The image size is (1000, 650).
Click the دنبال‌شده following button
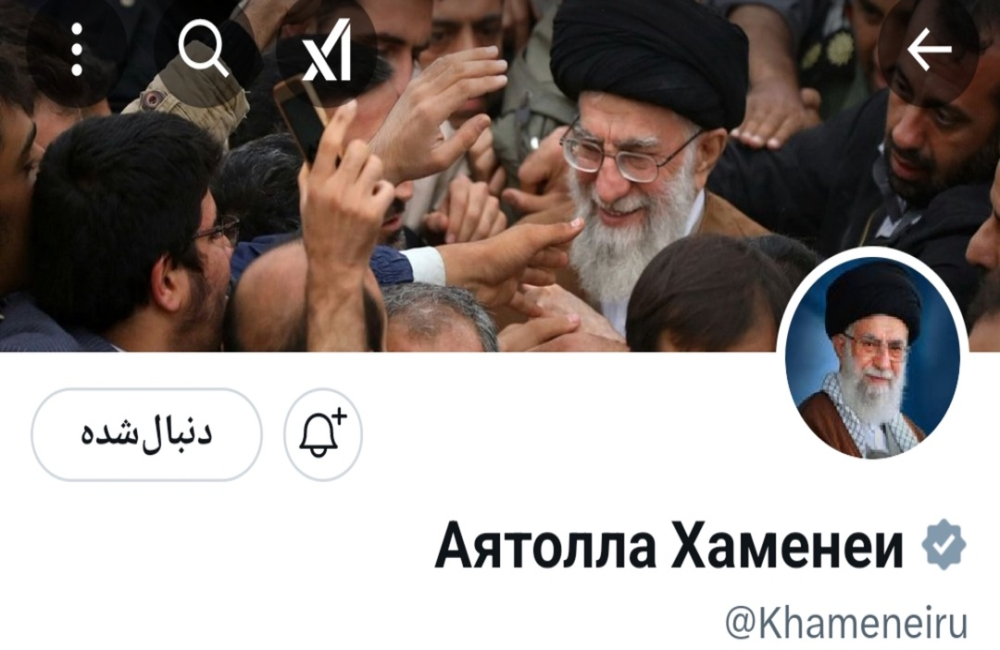pos(147,434)
